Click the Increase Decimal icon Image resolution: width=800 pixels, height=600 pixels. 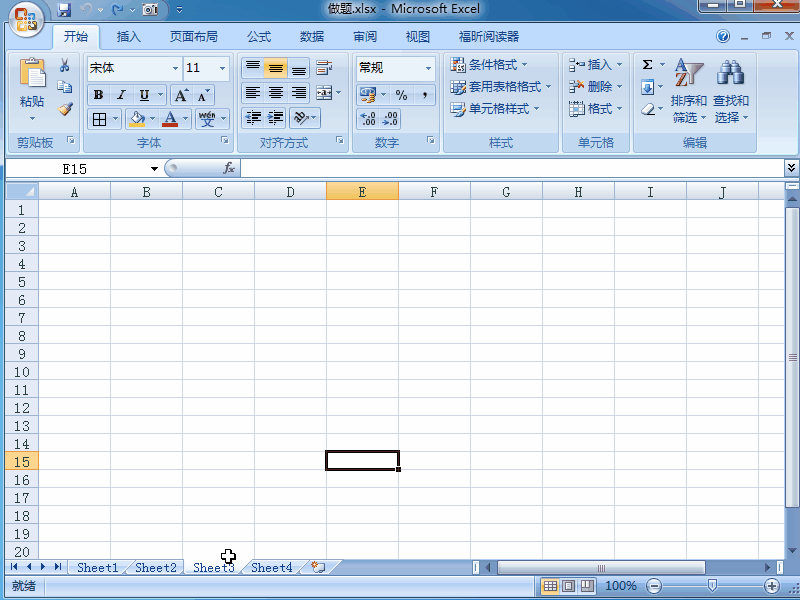tap(368, 118)
